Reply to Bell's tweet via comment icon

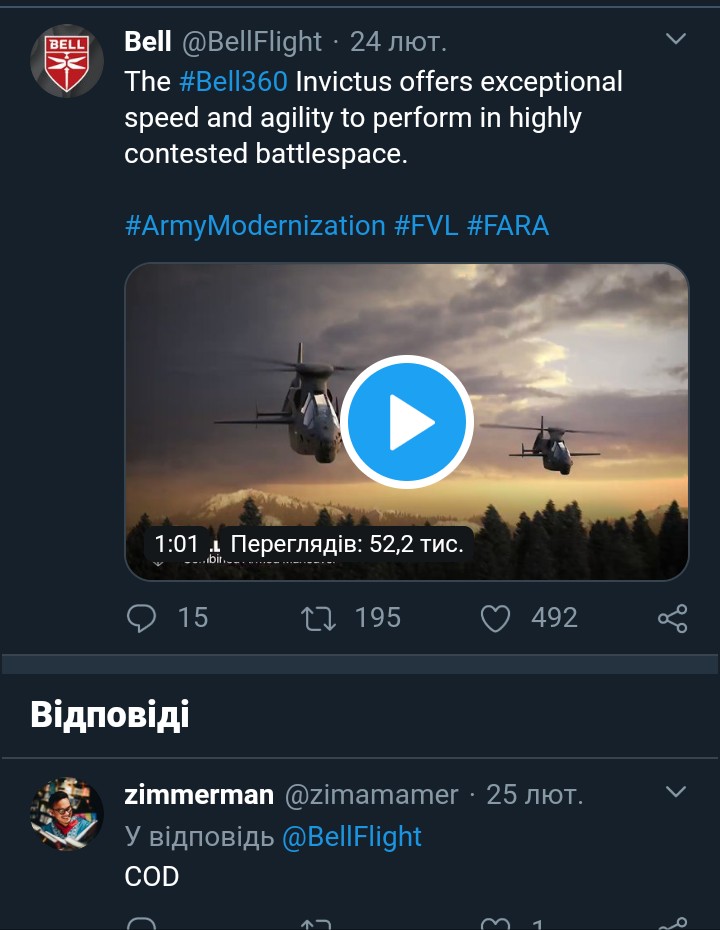pos(143,619)
